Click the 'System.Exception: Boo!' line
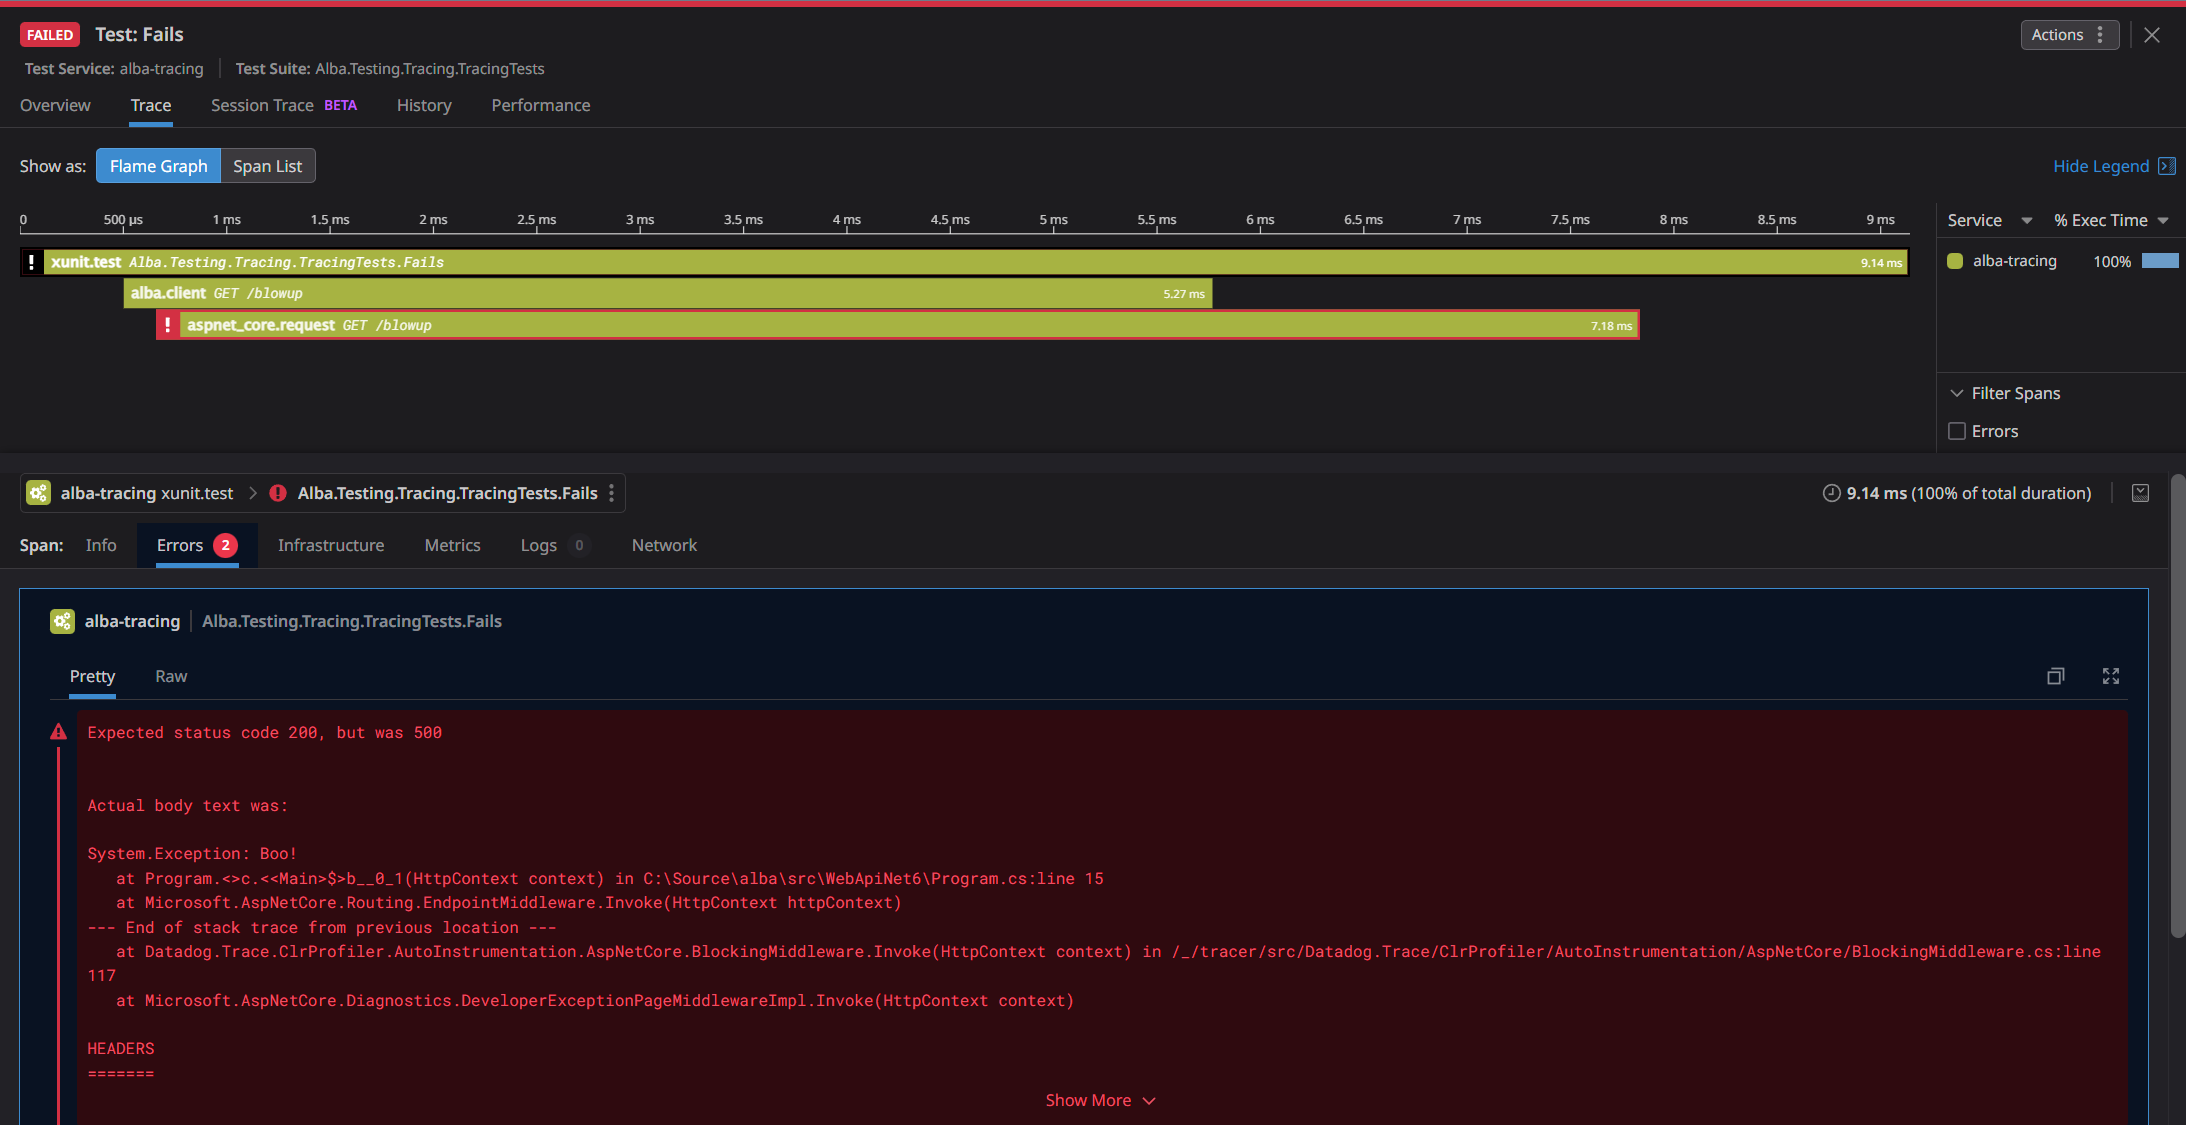 [192, 854]
